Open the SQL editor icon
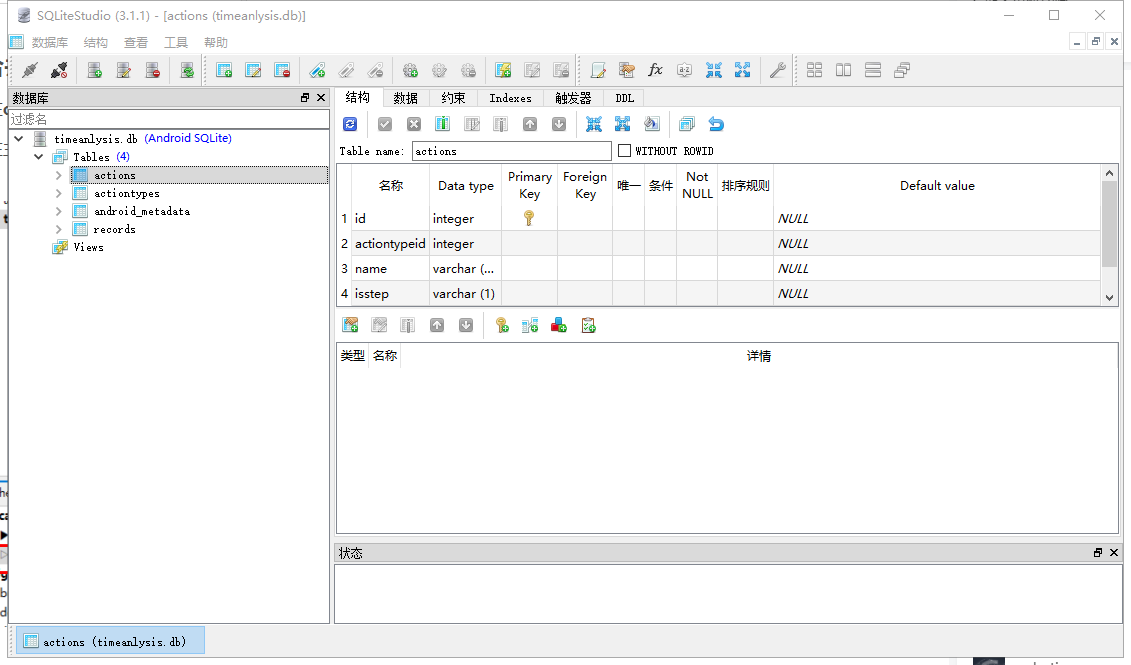The height and width of the screenshot is (665, 1131). click(x=598, y=70)
